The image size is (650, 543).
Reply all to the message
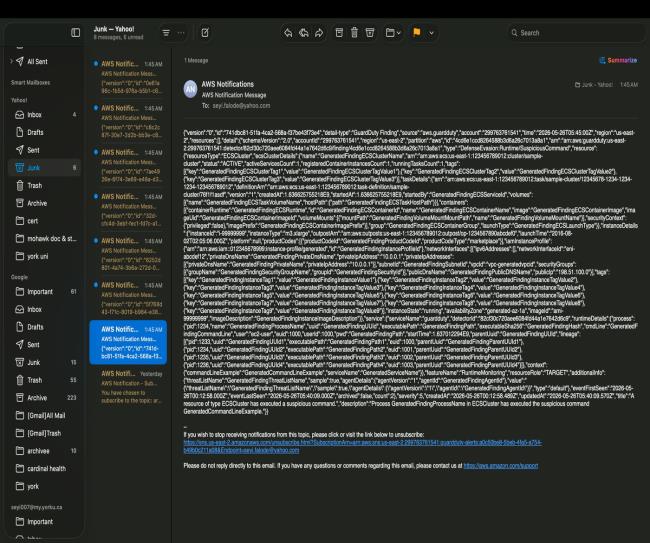tap(303, 33)
